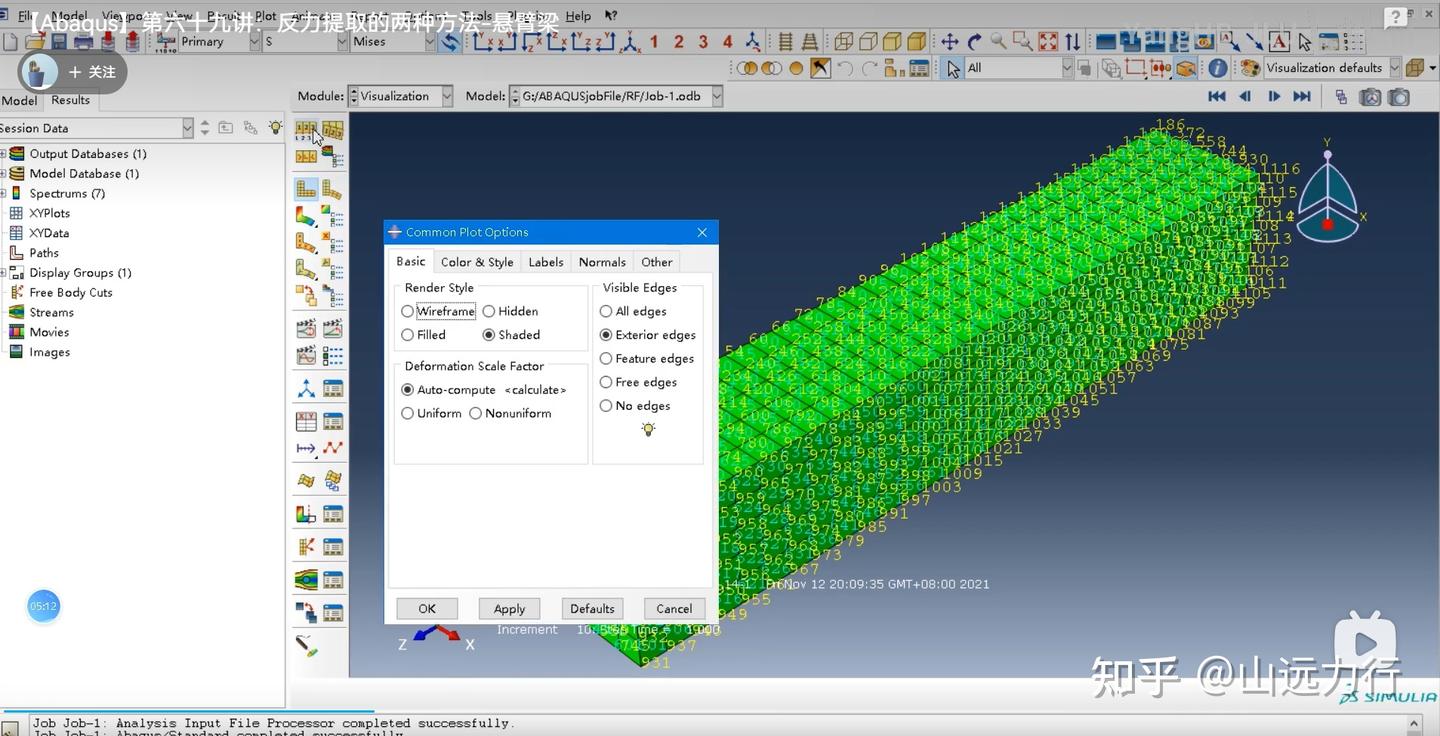
Task: Switch to the Color & Style tab
Action: click(x=477, y=262)
